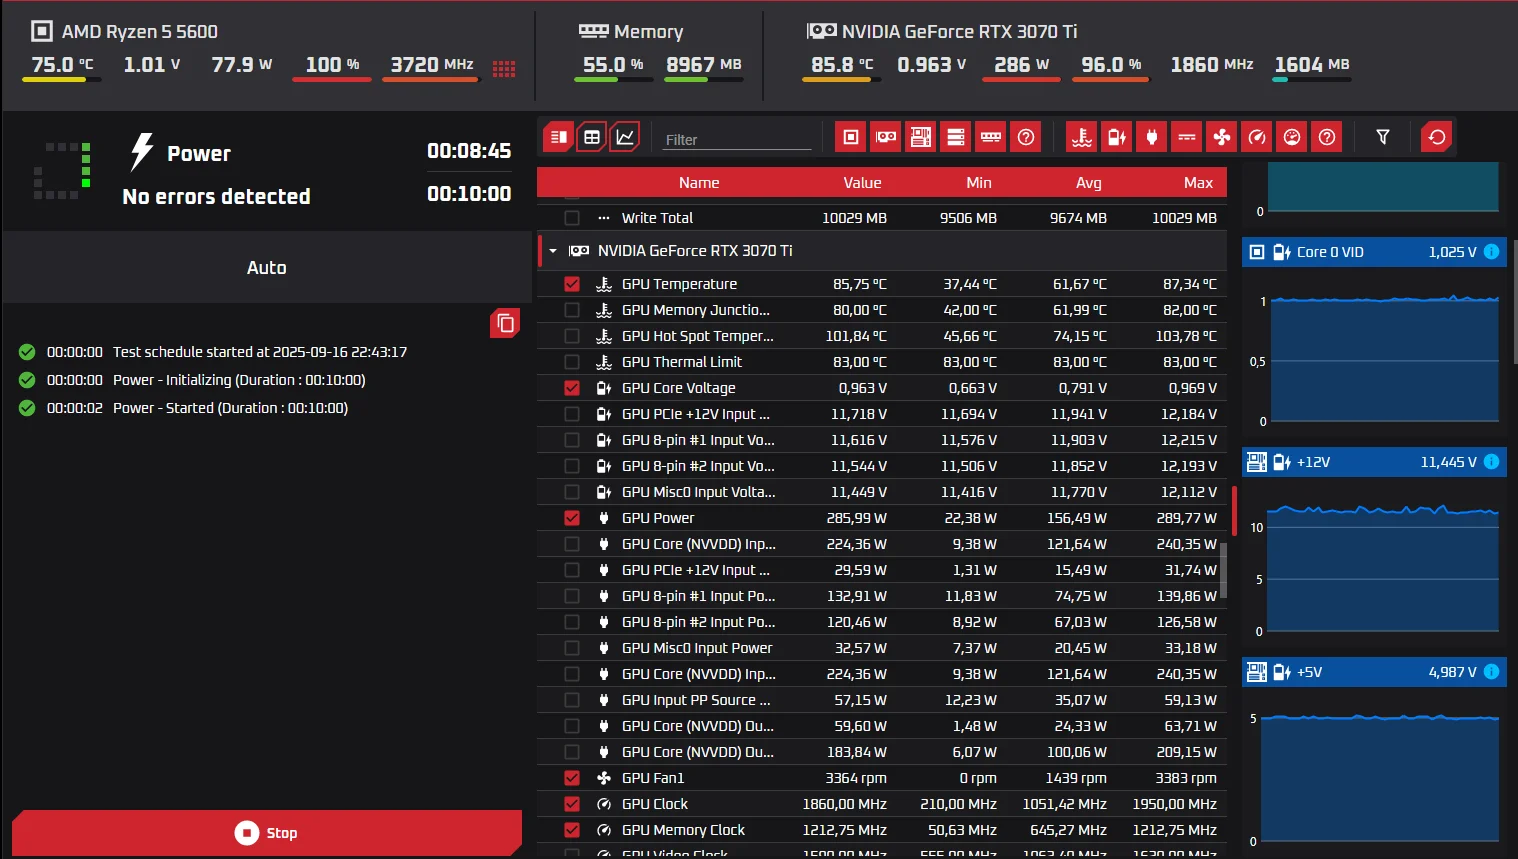Image resolution: width=1518 pixels, height=859 pixels.
Task: Uncheck the GPU Temperature checkbox
Action: [x=572, y=284]
